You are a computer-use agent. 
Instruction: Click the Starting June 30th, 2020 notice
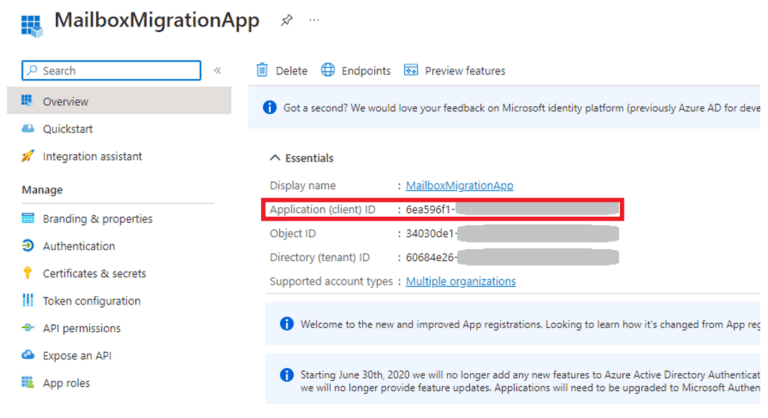coord(530,381)
